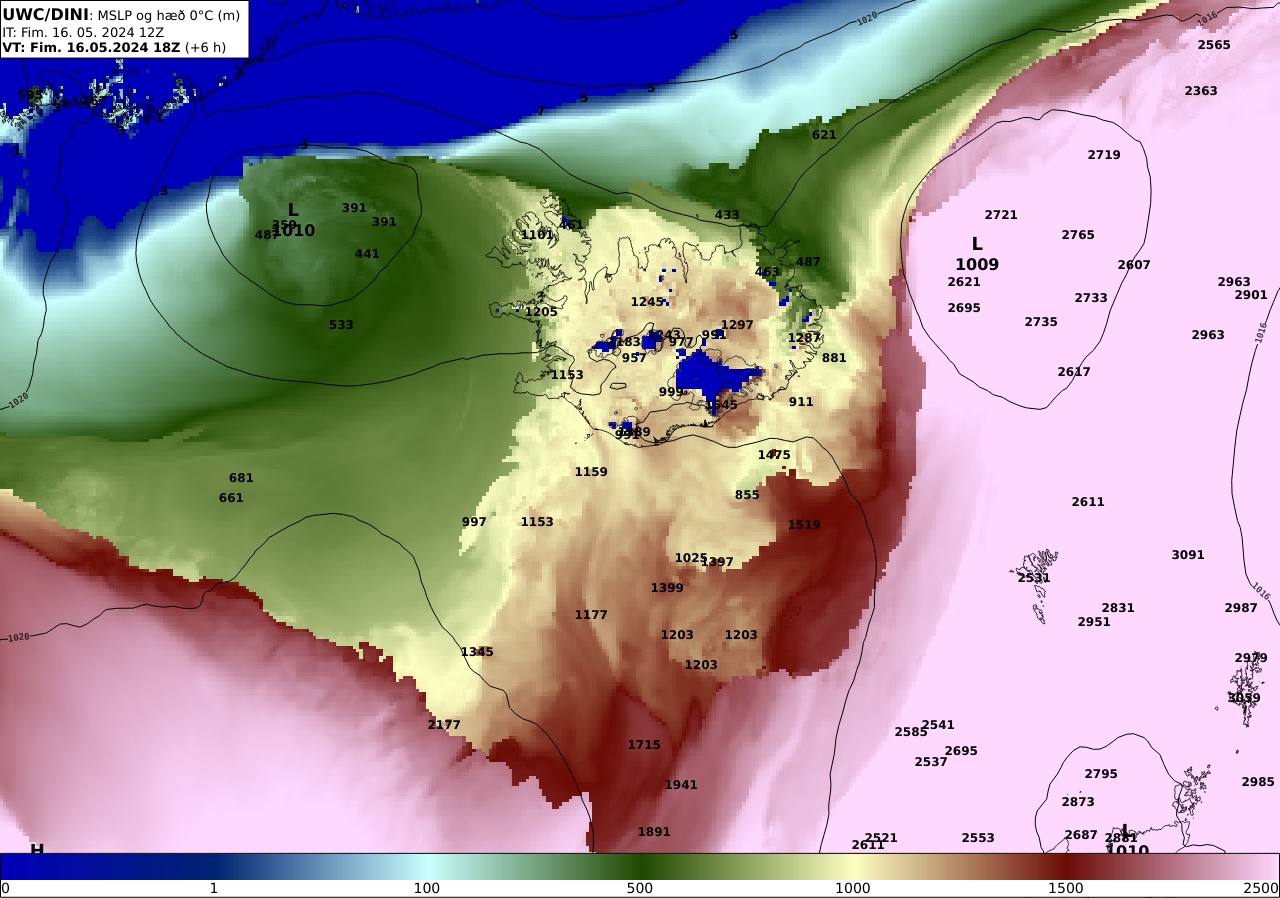Click the height value 1025
Screen dimensions: 1280x898
click(691, 558)
